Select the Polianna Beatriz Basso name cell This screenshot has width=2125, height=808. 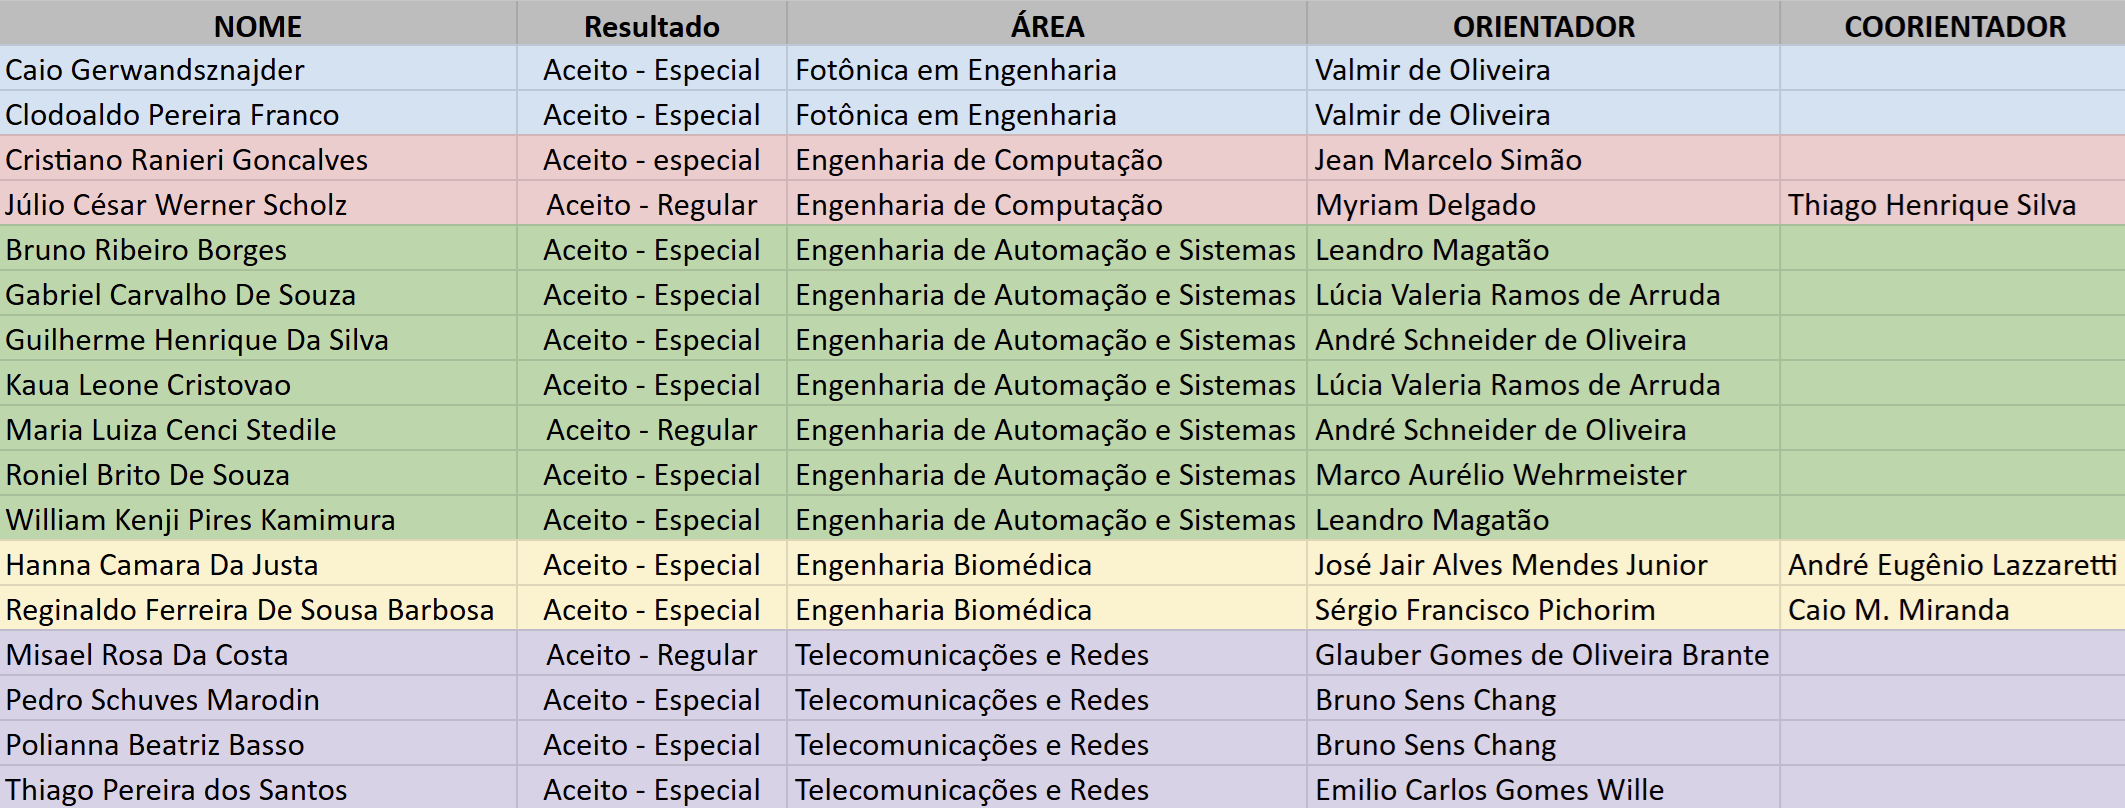click(x=155, y=745)
